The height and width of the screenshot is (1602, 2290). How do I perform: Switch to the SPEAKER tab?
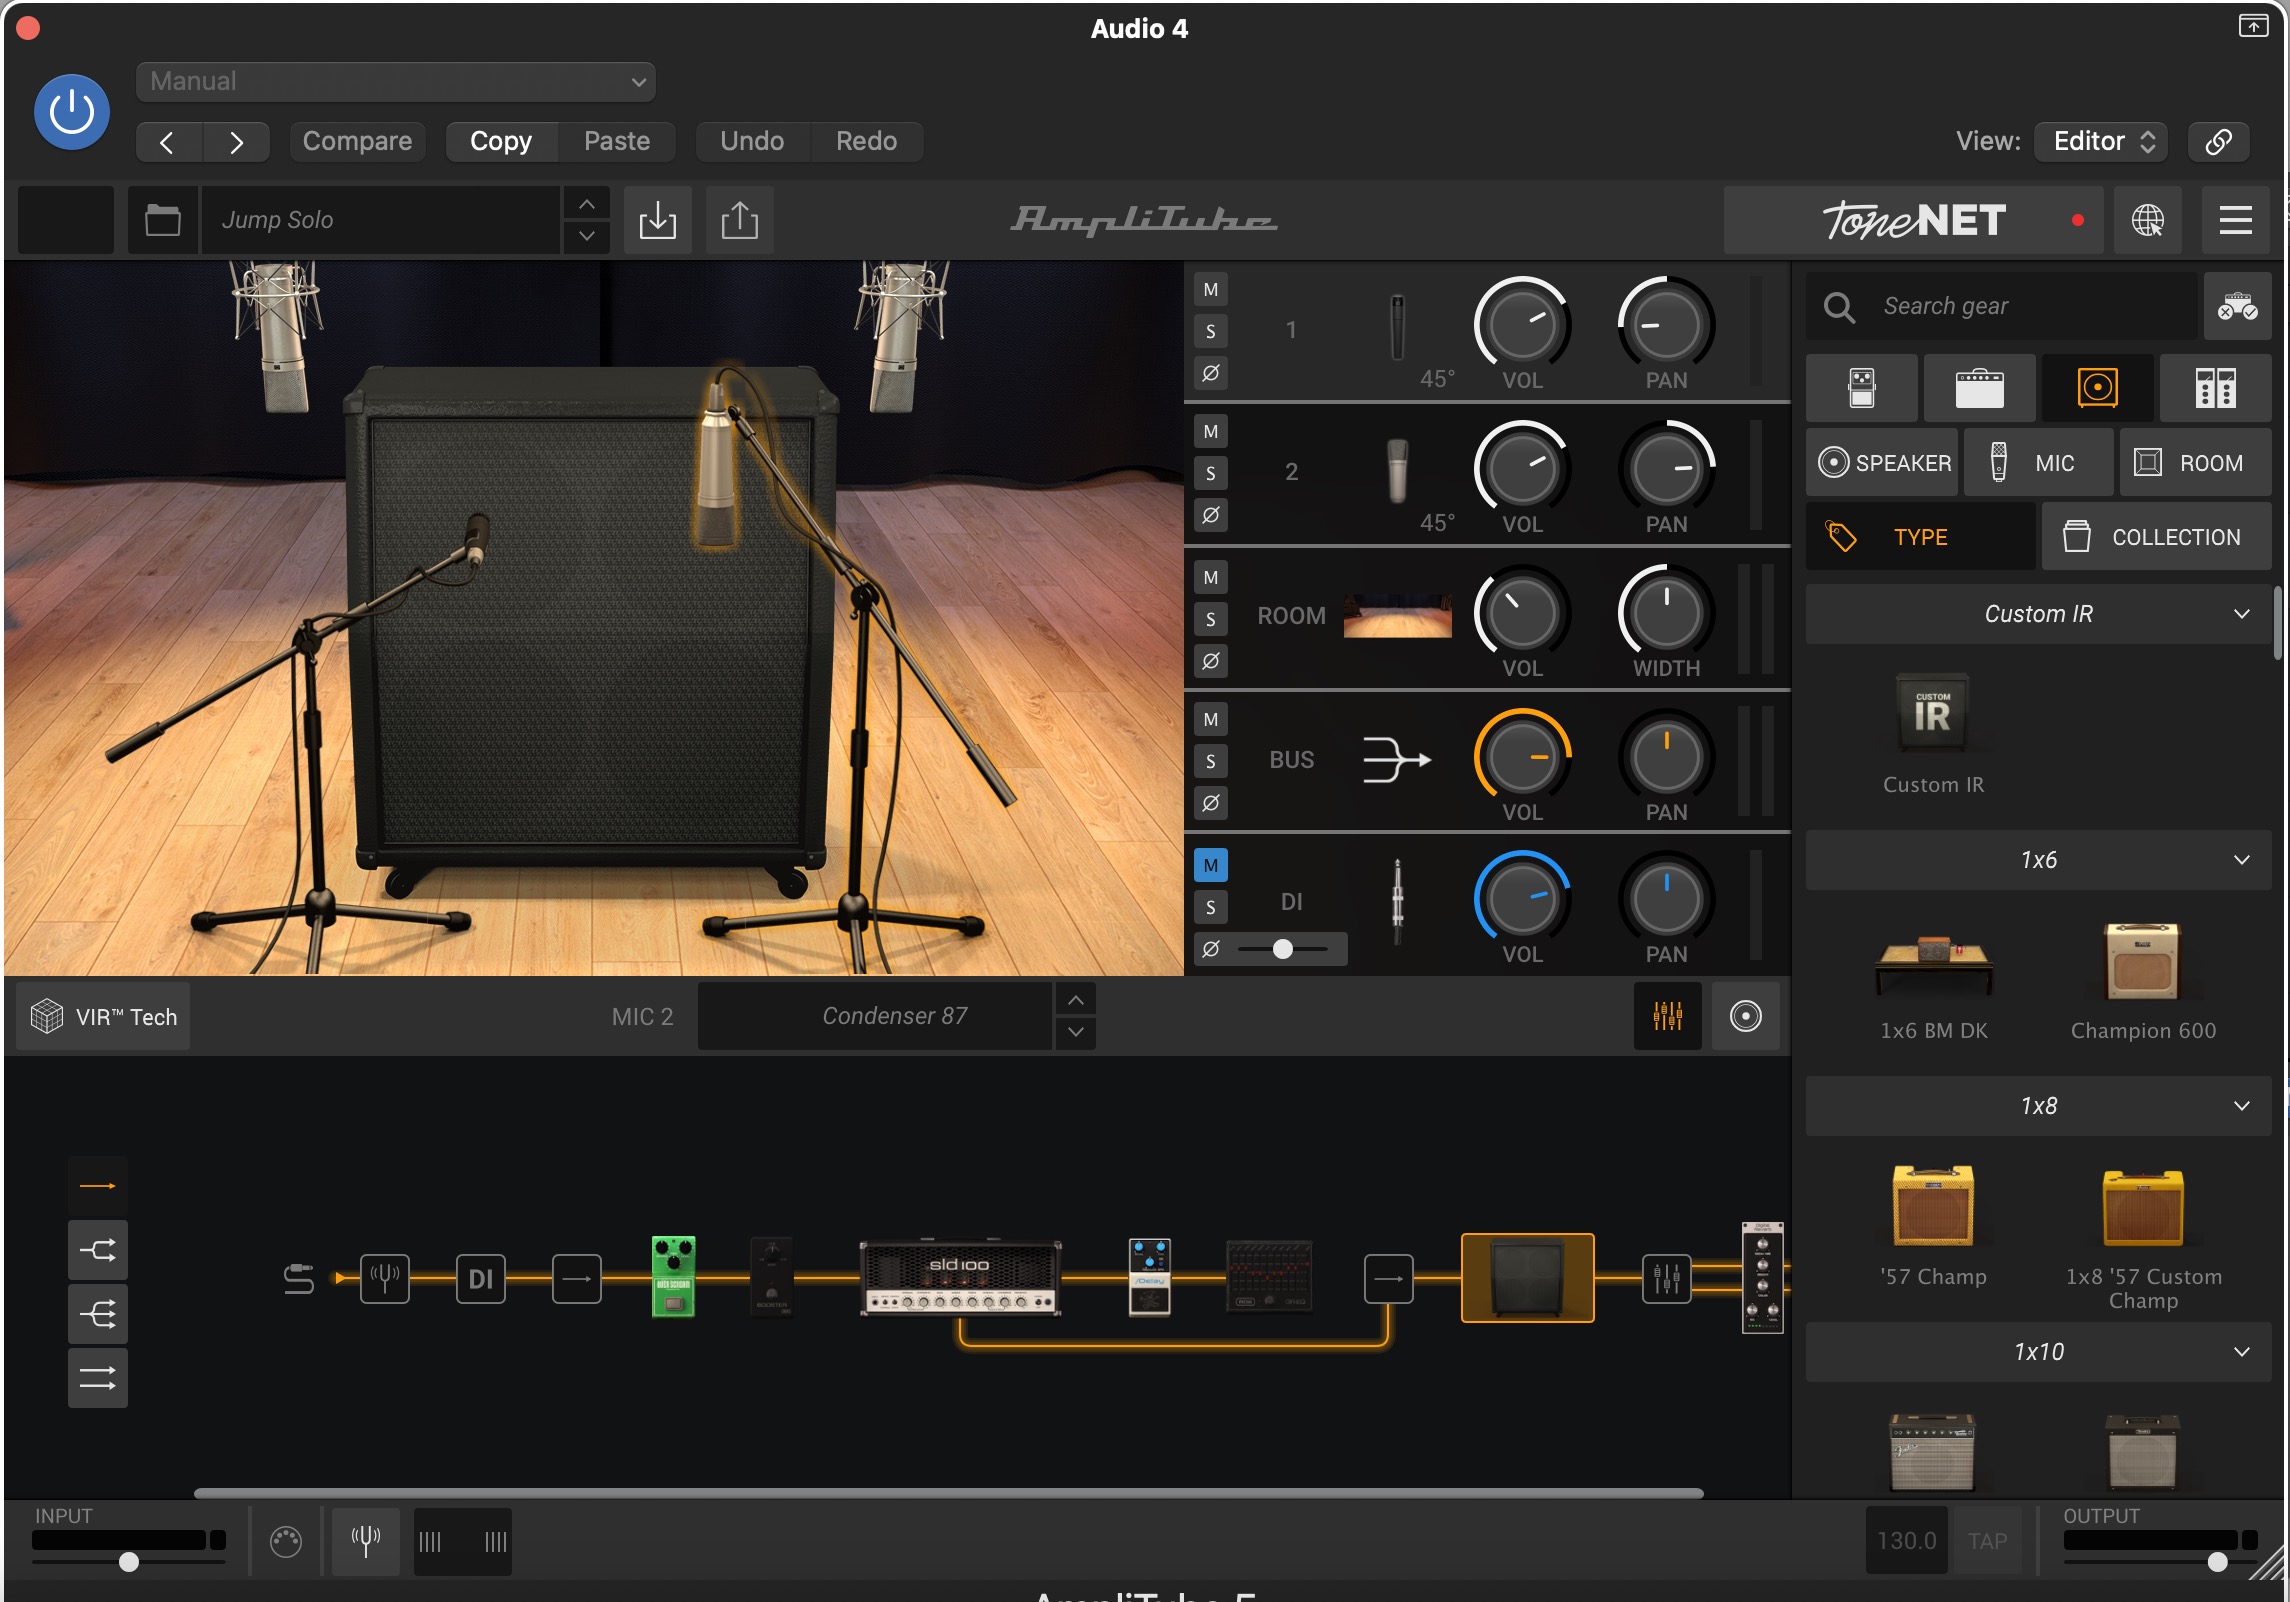click(x=1882, y=463)
